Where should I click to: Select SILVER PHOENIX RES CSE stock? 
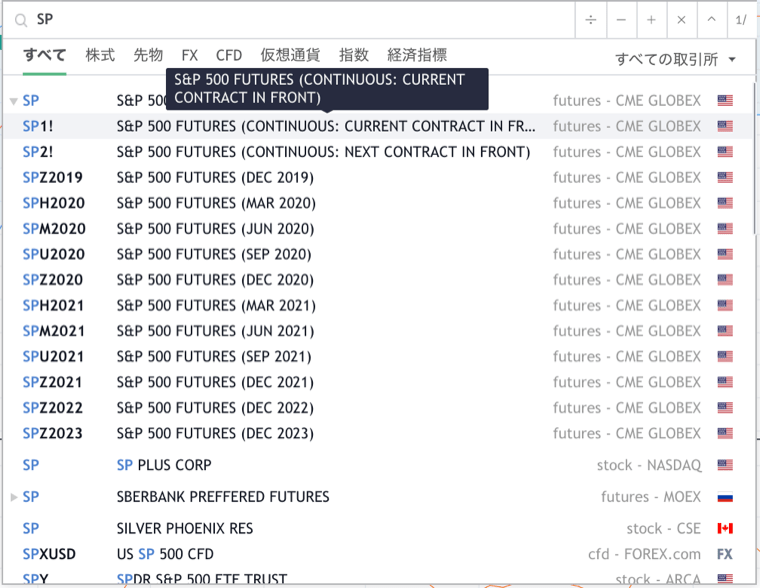click(378, 528)
